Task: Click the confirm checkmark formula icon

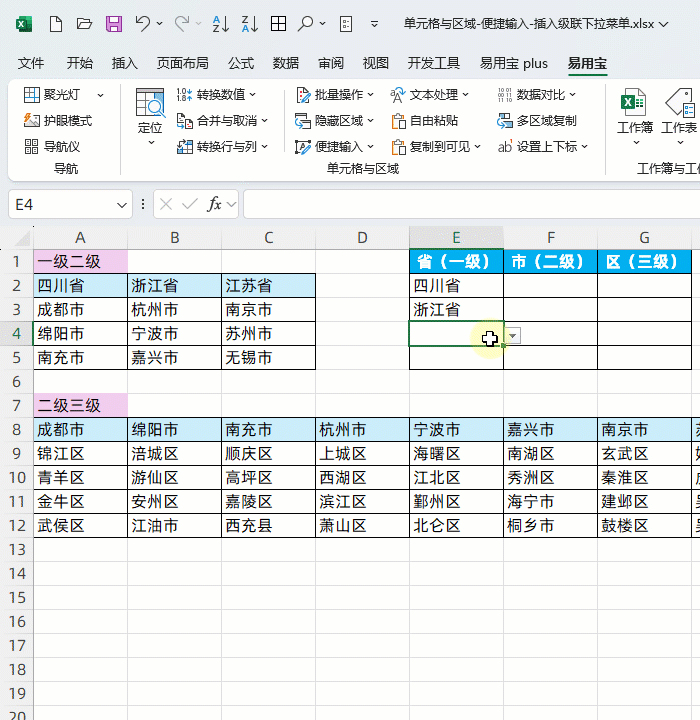Action: pos(189,204)
